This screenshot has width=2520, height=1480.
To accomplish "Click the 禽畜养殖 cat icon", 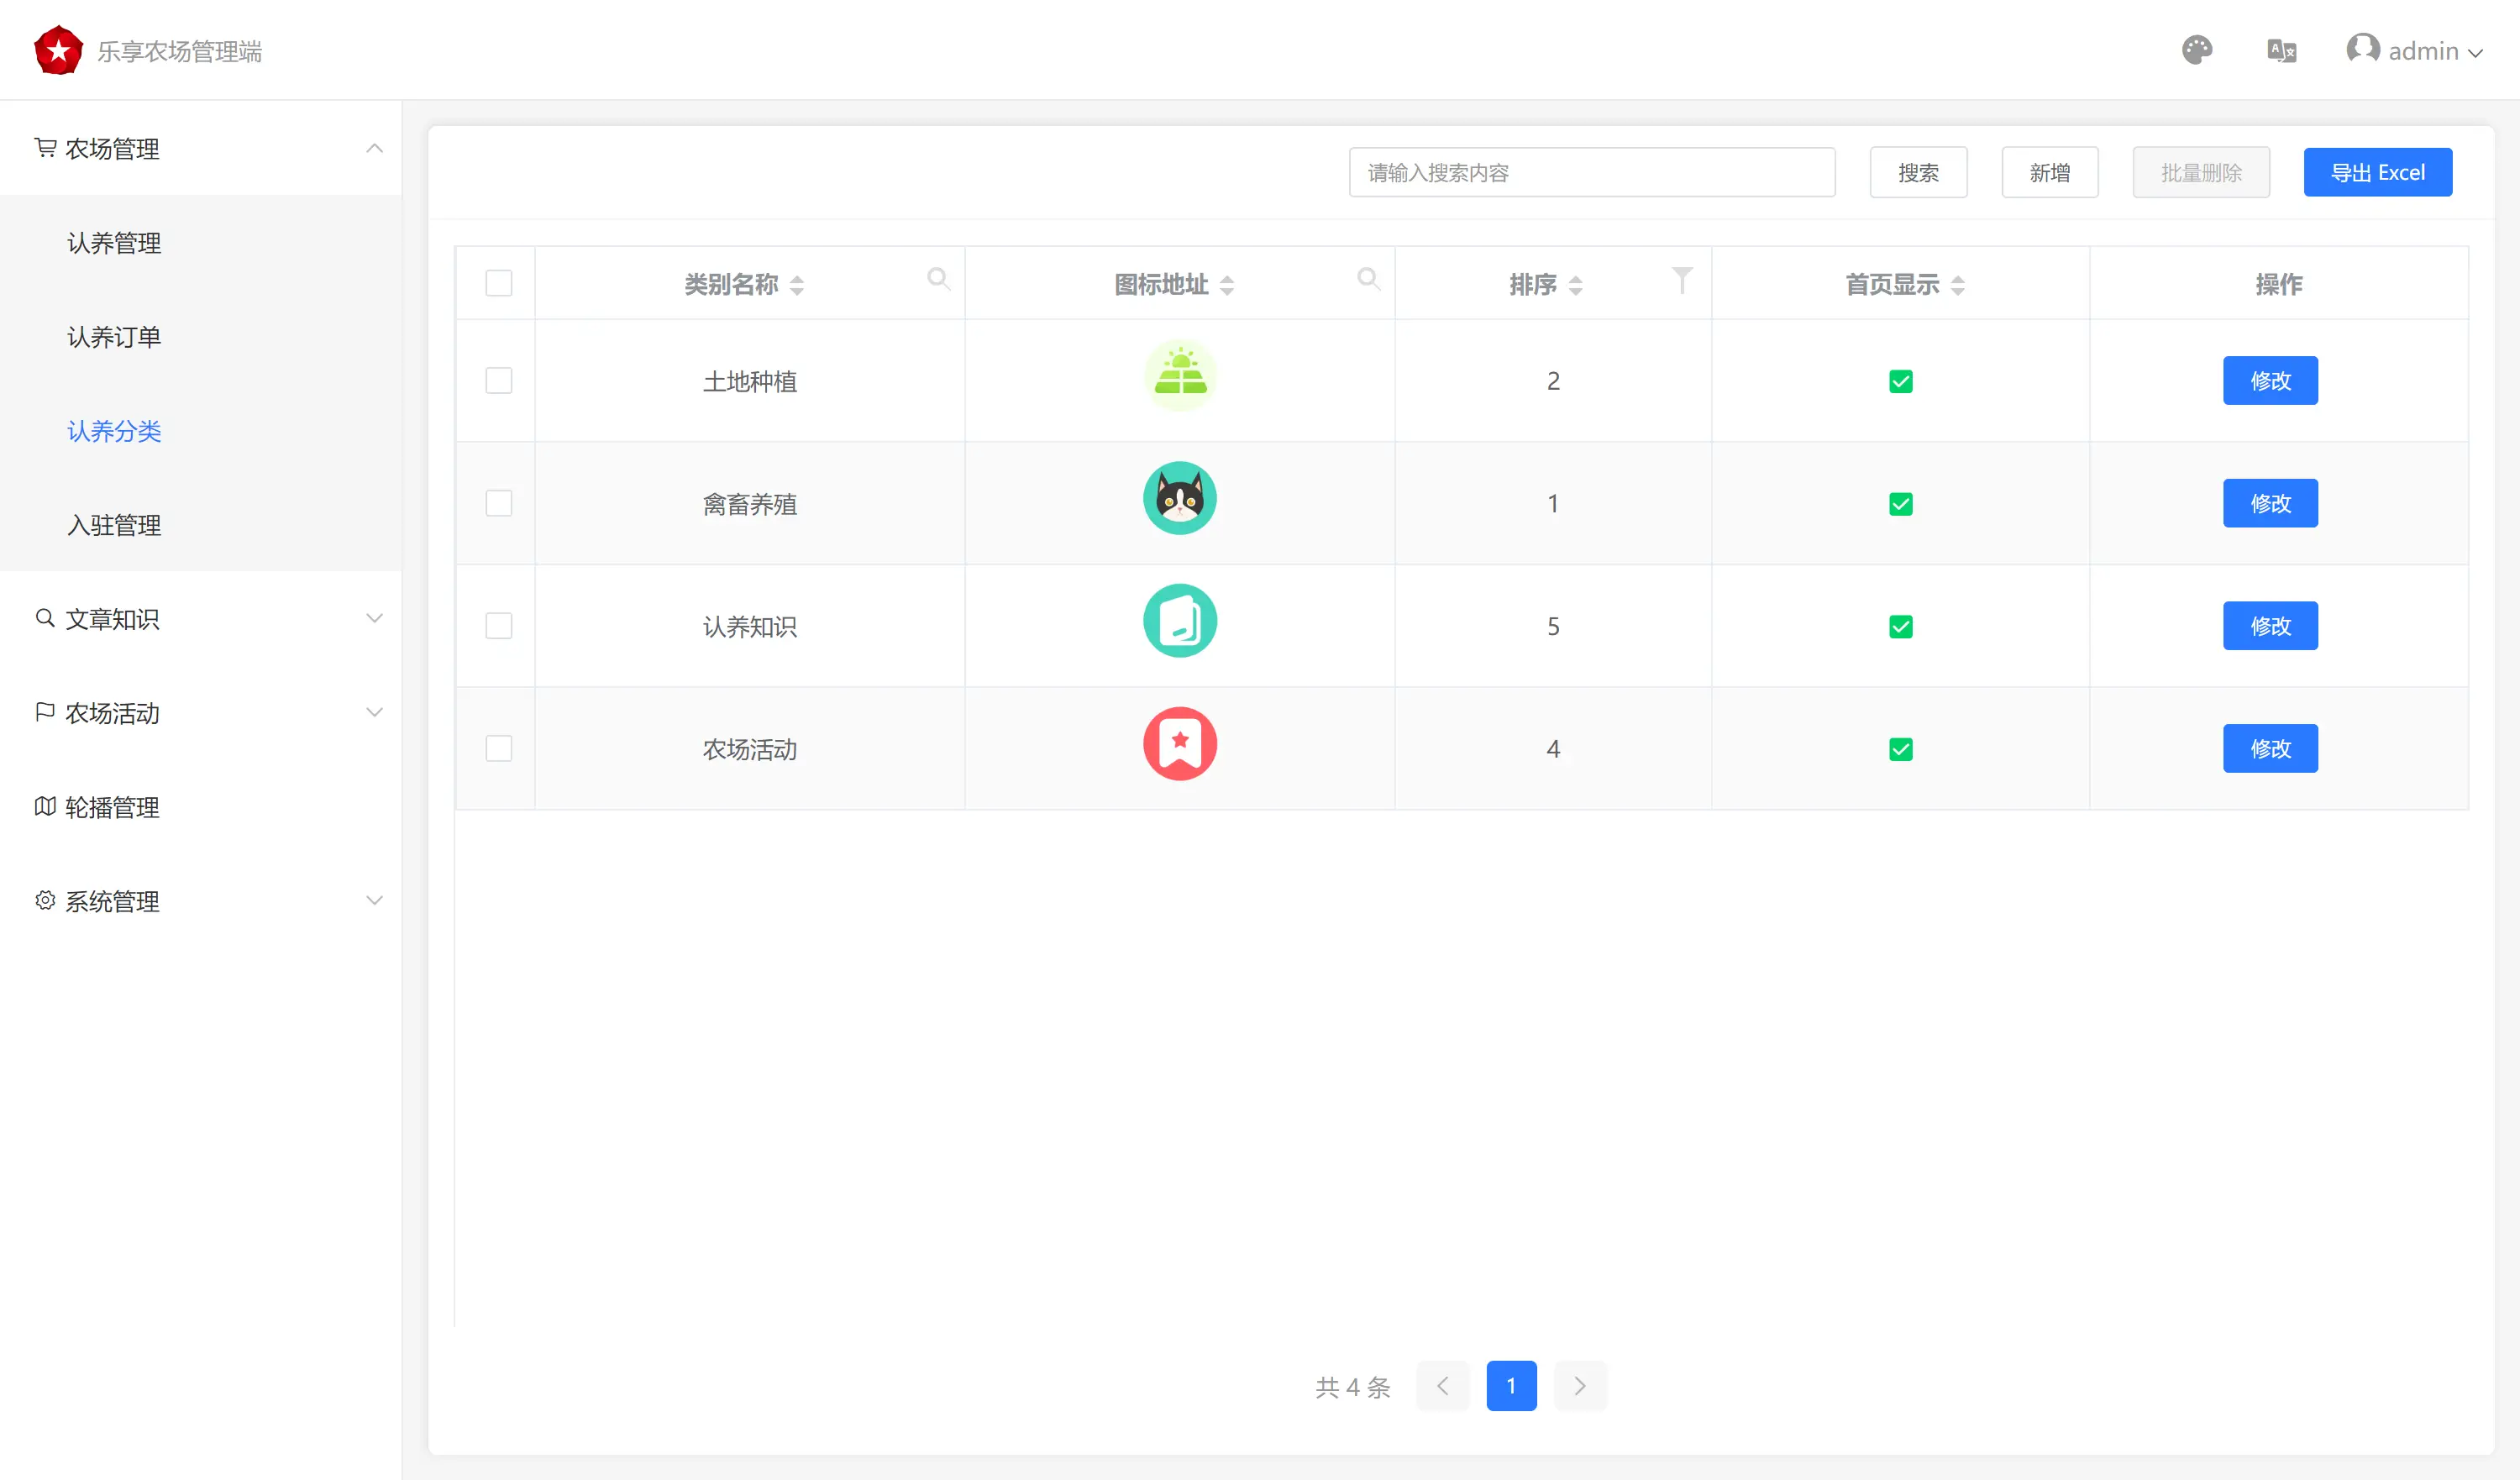I will [1180, 498].
